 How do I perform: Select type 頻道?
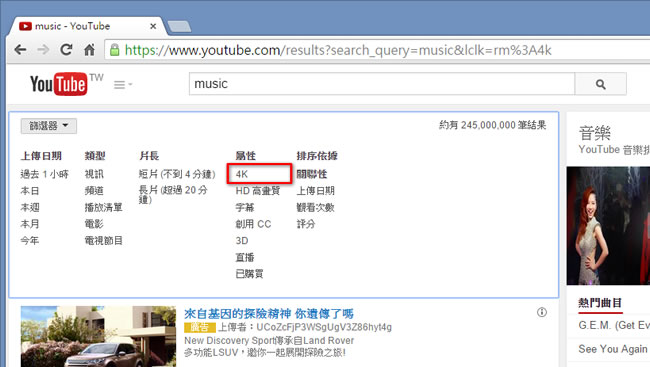pyautogui.click(x=94, y=191)
